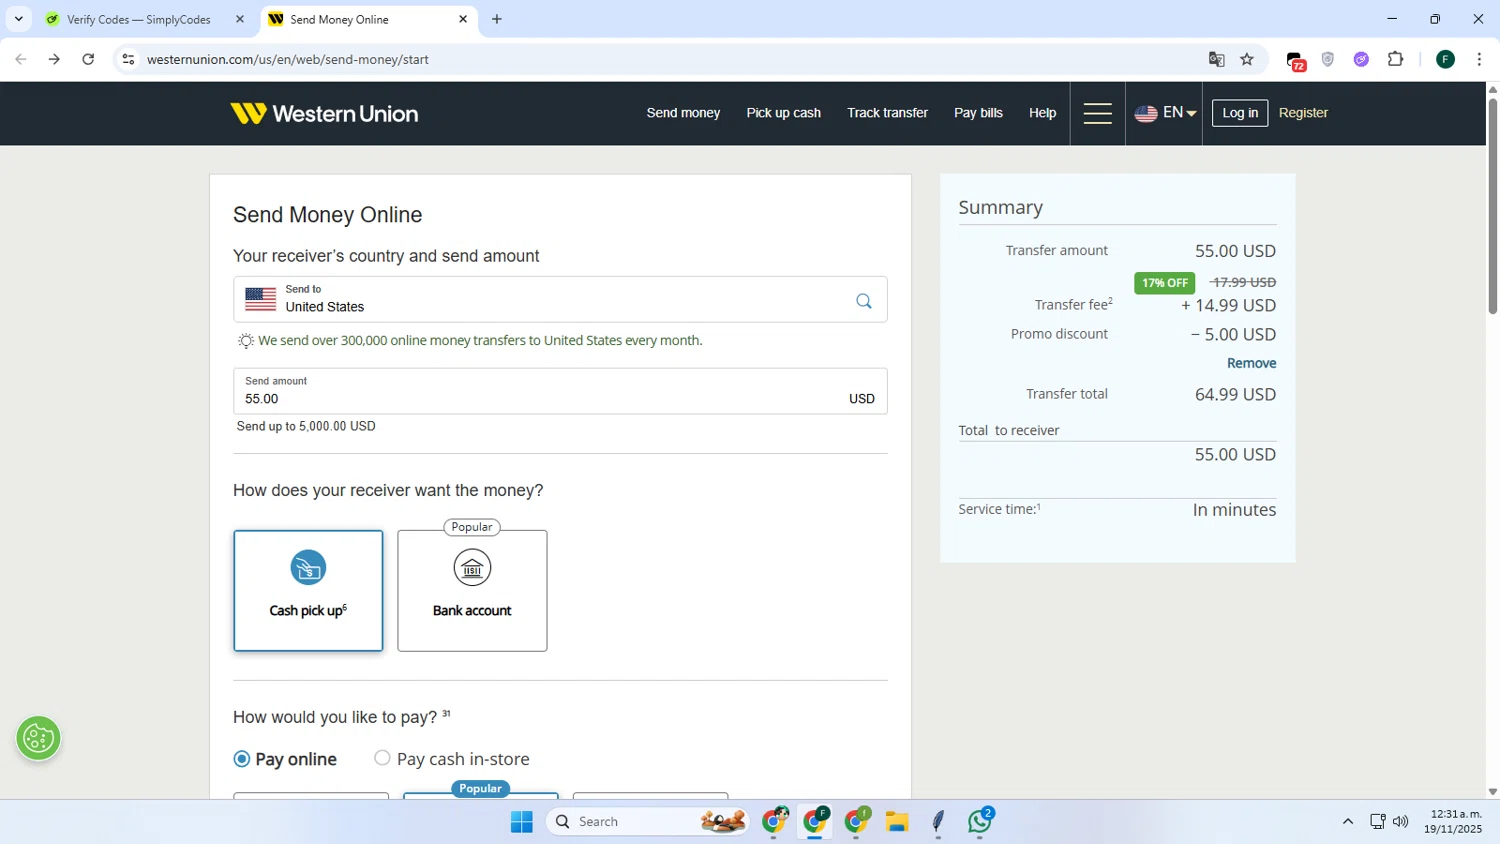Open the shield extension icon
This screenshot has height=844, width=1500.
click(1328, 59)
